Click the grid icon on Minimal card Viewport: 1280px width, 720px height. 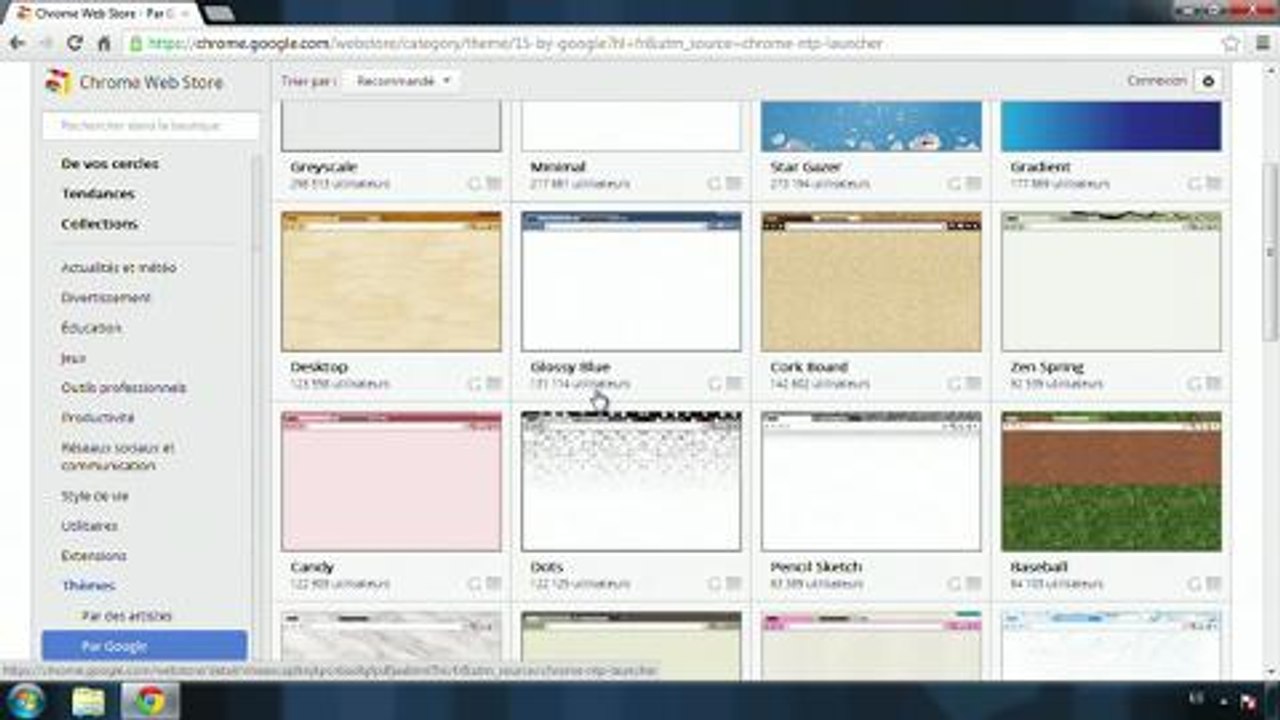coord(734,184)
